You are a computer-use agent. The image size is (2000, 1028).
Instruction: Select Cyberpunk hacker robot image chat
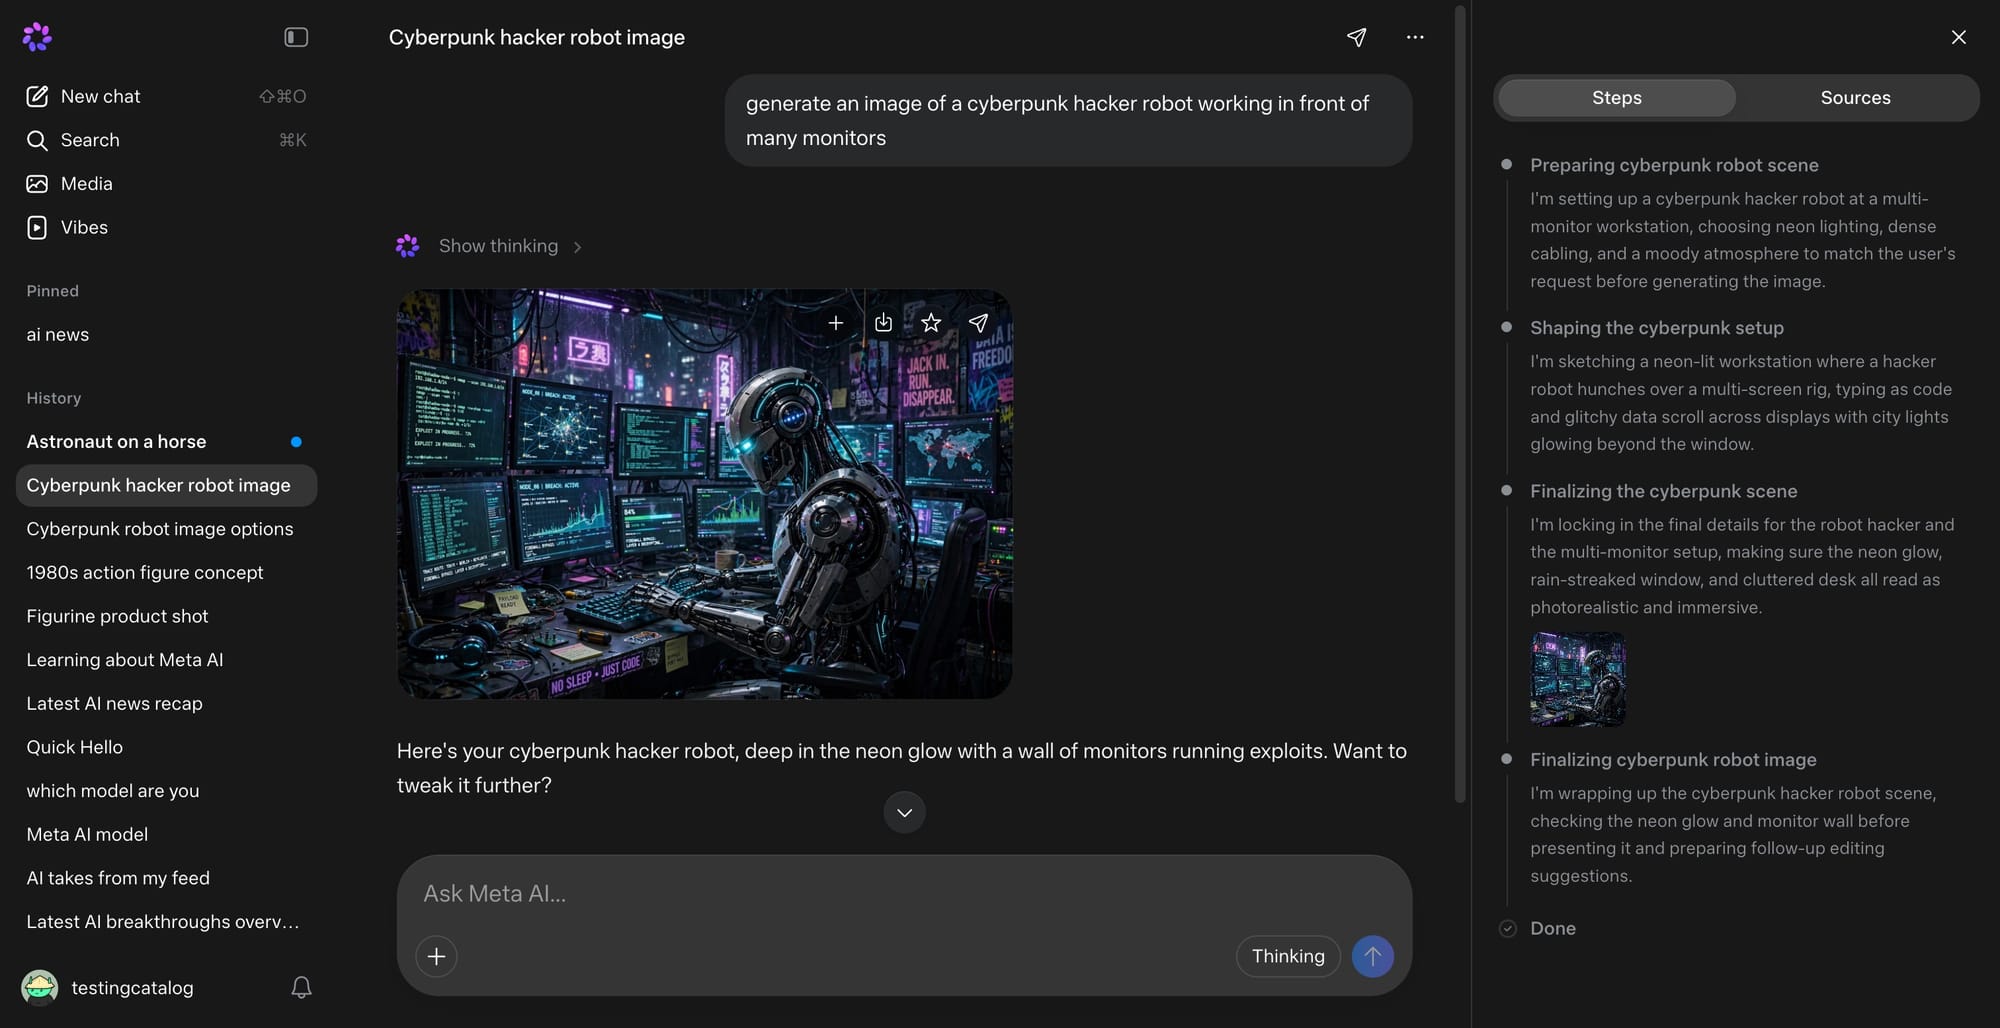point(166,485)
